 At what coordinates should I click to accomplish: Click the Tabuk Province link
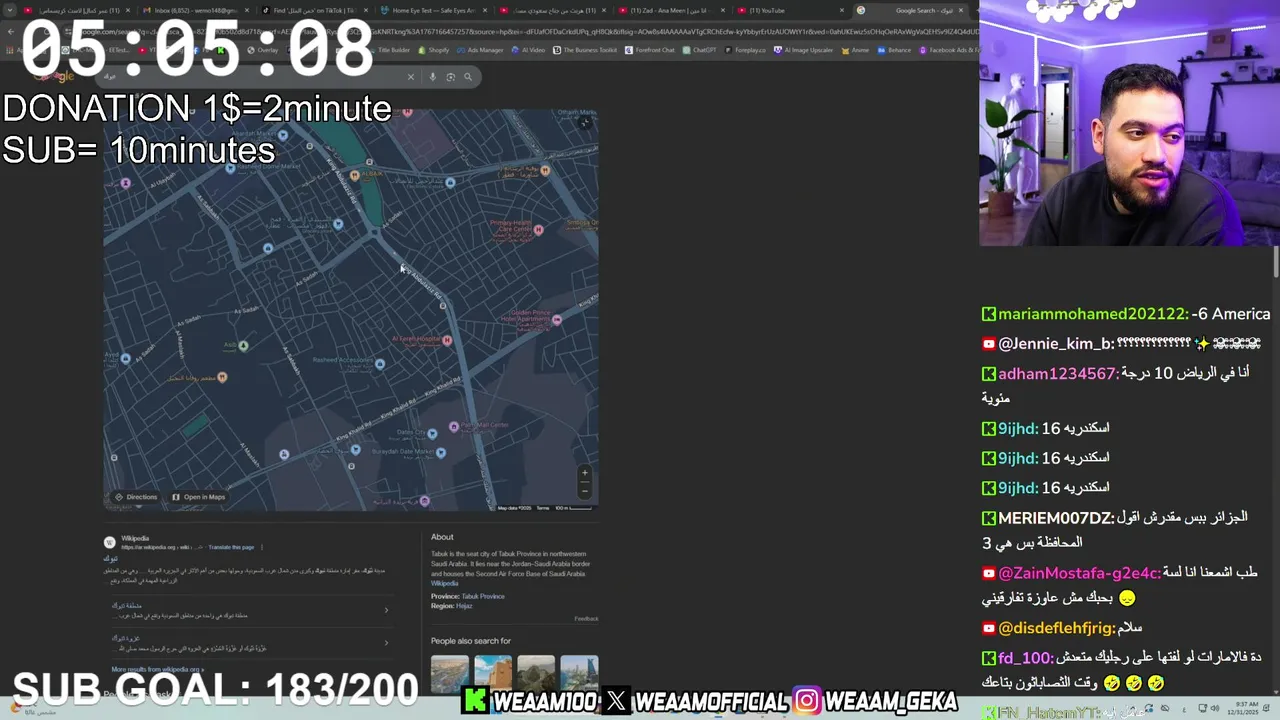coord(483,596)
